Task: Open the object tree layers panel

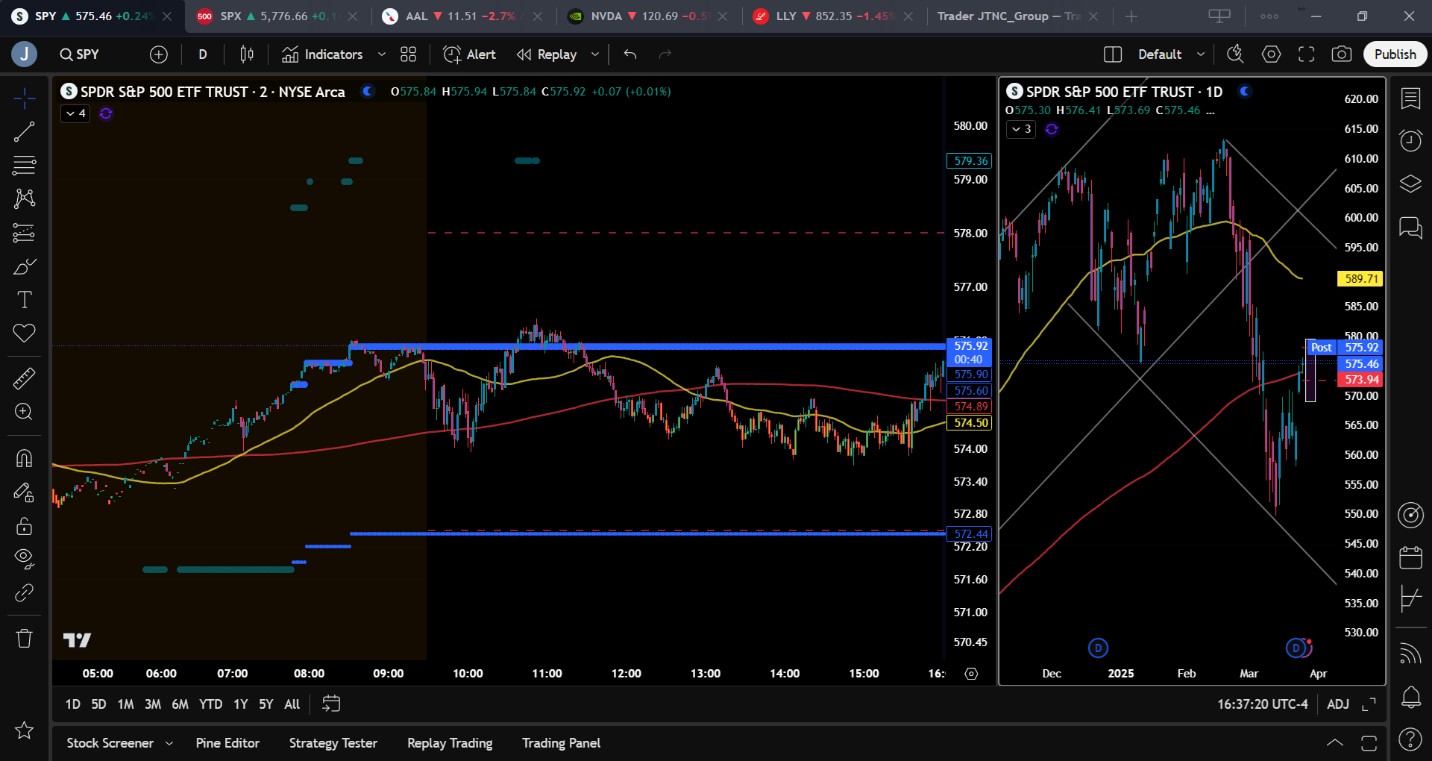Action: click(1411, 183)
